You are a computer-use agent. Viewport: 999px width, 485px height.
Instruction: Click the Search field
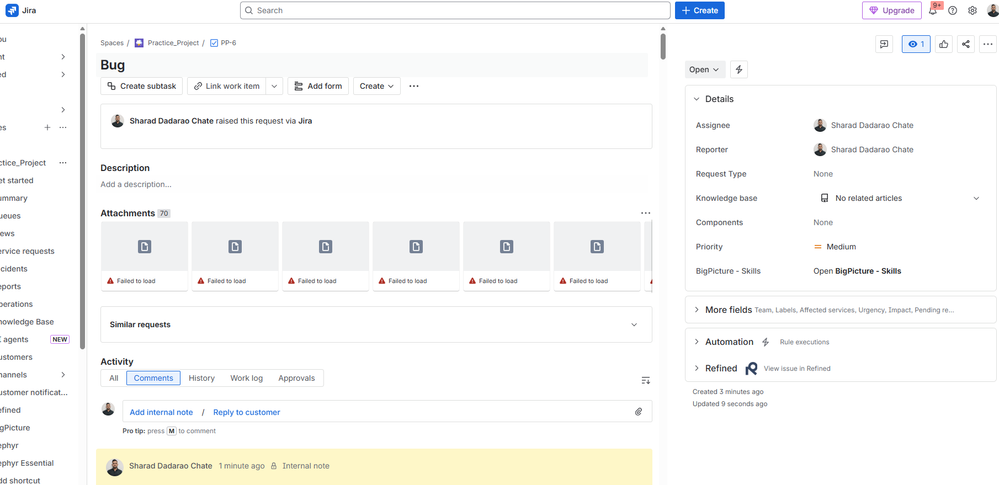pos(456,10)
